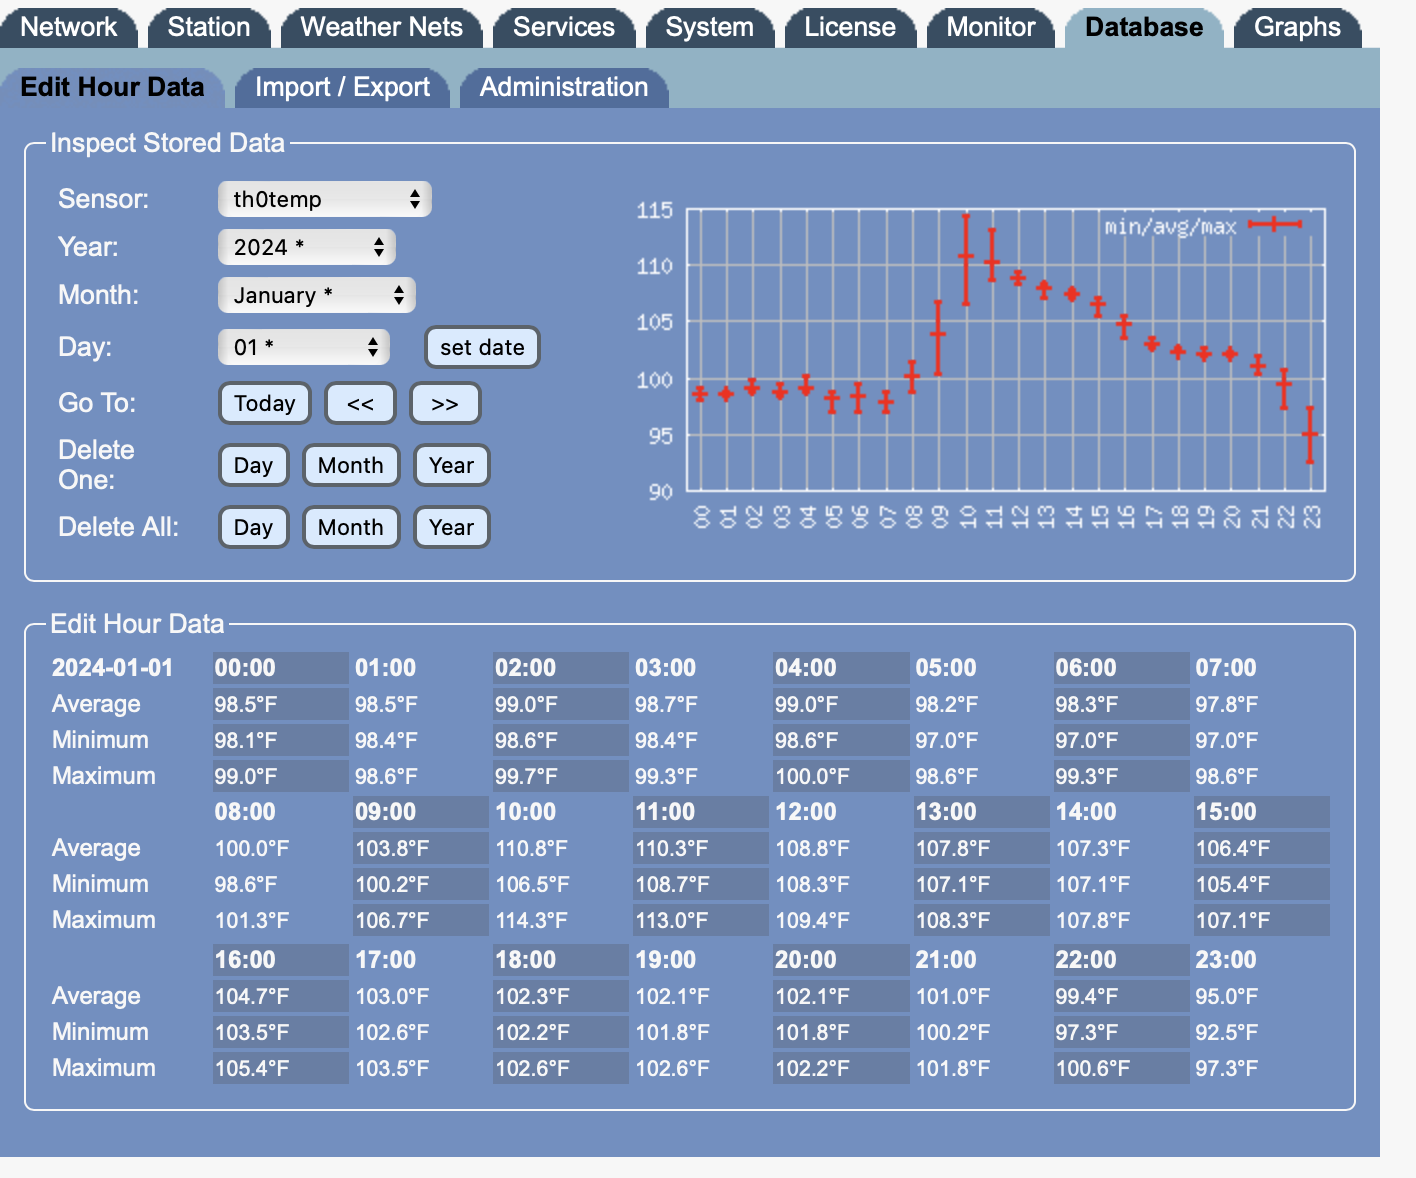Go to previous day with << button
Viewport: 1416px width, 1178px height.
click(360, 403)
